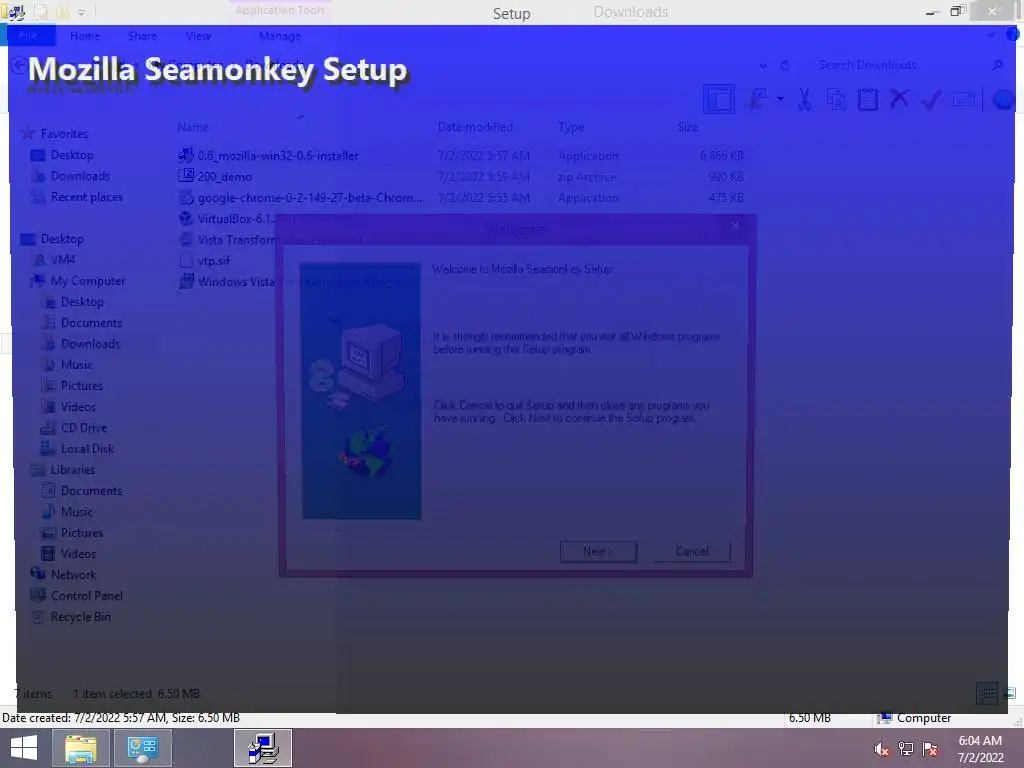The width and height of the screenshot is (1024, 768).
Task: Click the Copy icon in Explorer toolbar
Action: 836,99
